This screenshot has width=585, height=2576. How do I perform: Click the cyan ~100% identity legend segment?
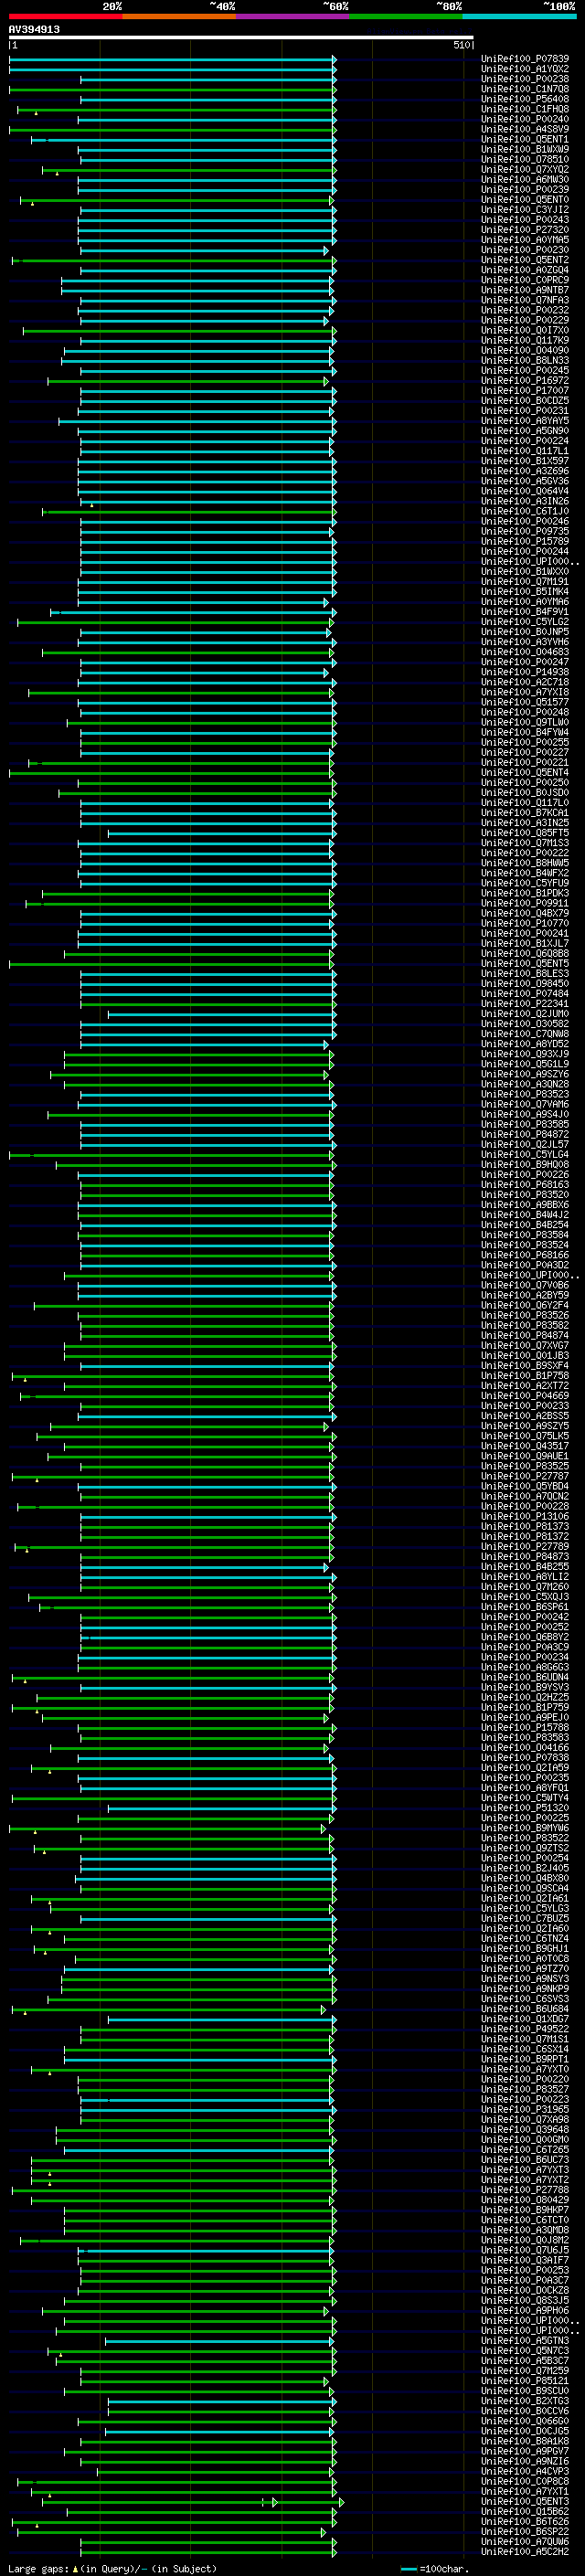click(x=519, y=17)
